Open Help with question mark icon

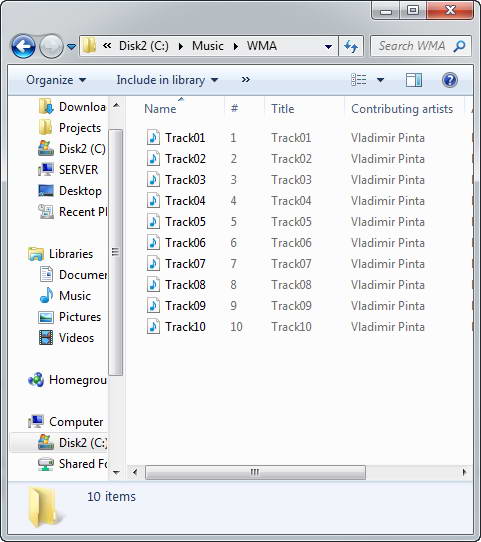point(450,80)
